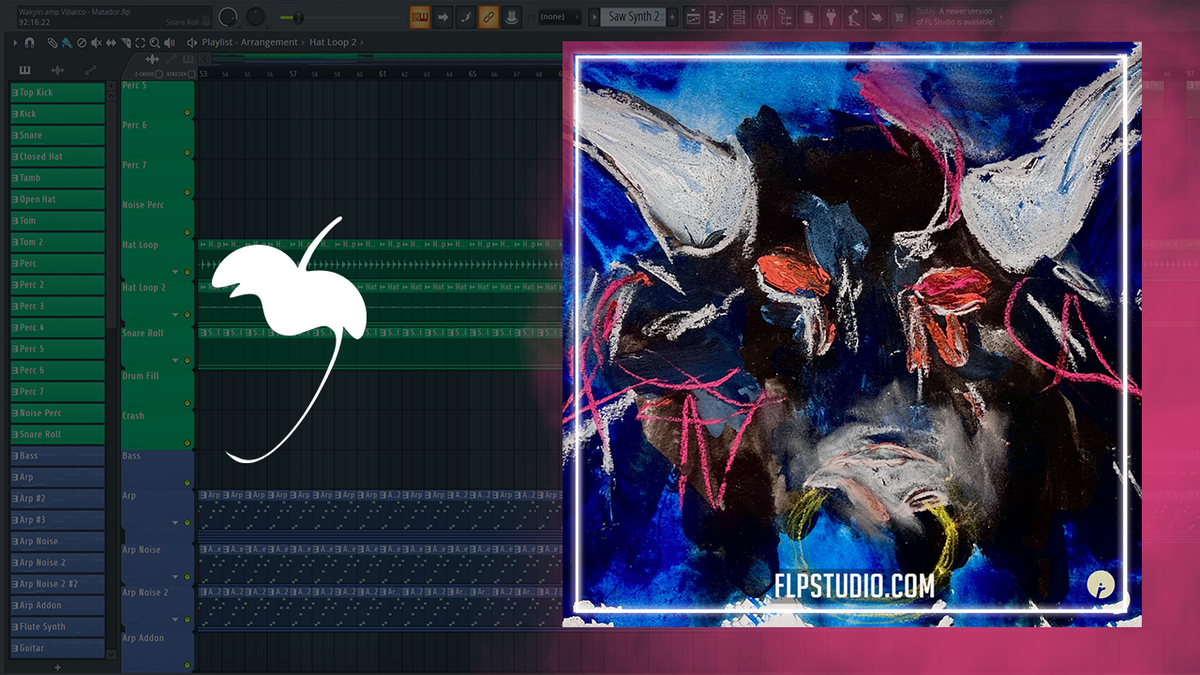Select the Zoom tool in the playlist toolbar

click(155, 44)
